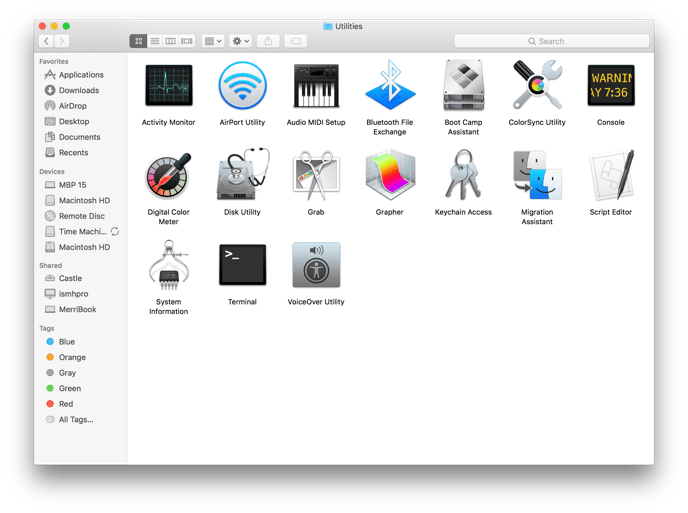Click the Edit Tags toolbar button
688x513 pixels.
coord(296,41)
